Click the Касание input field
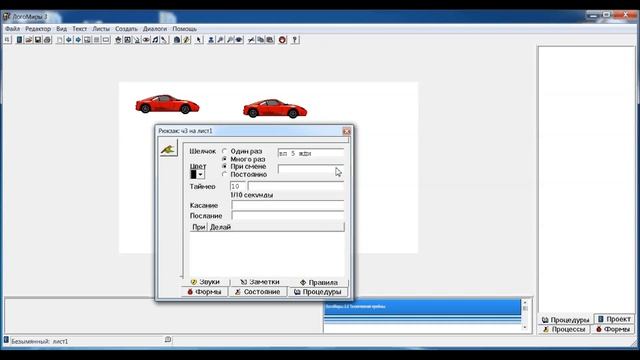The width and height of the screenshot is (640, 360). coord(288,205)
